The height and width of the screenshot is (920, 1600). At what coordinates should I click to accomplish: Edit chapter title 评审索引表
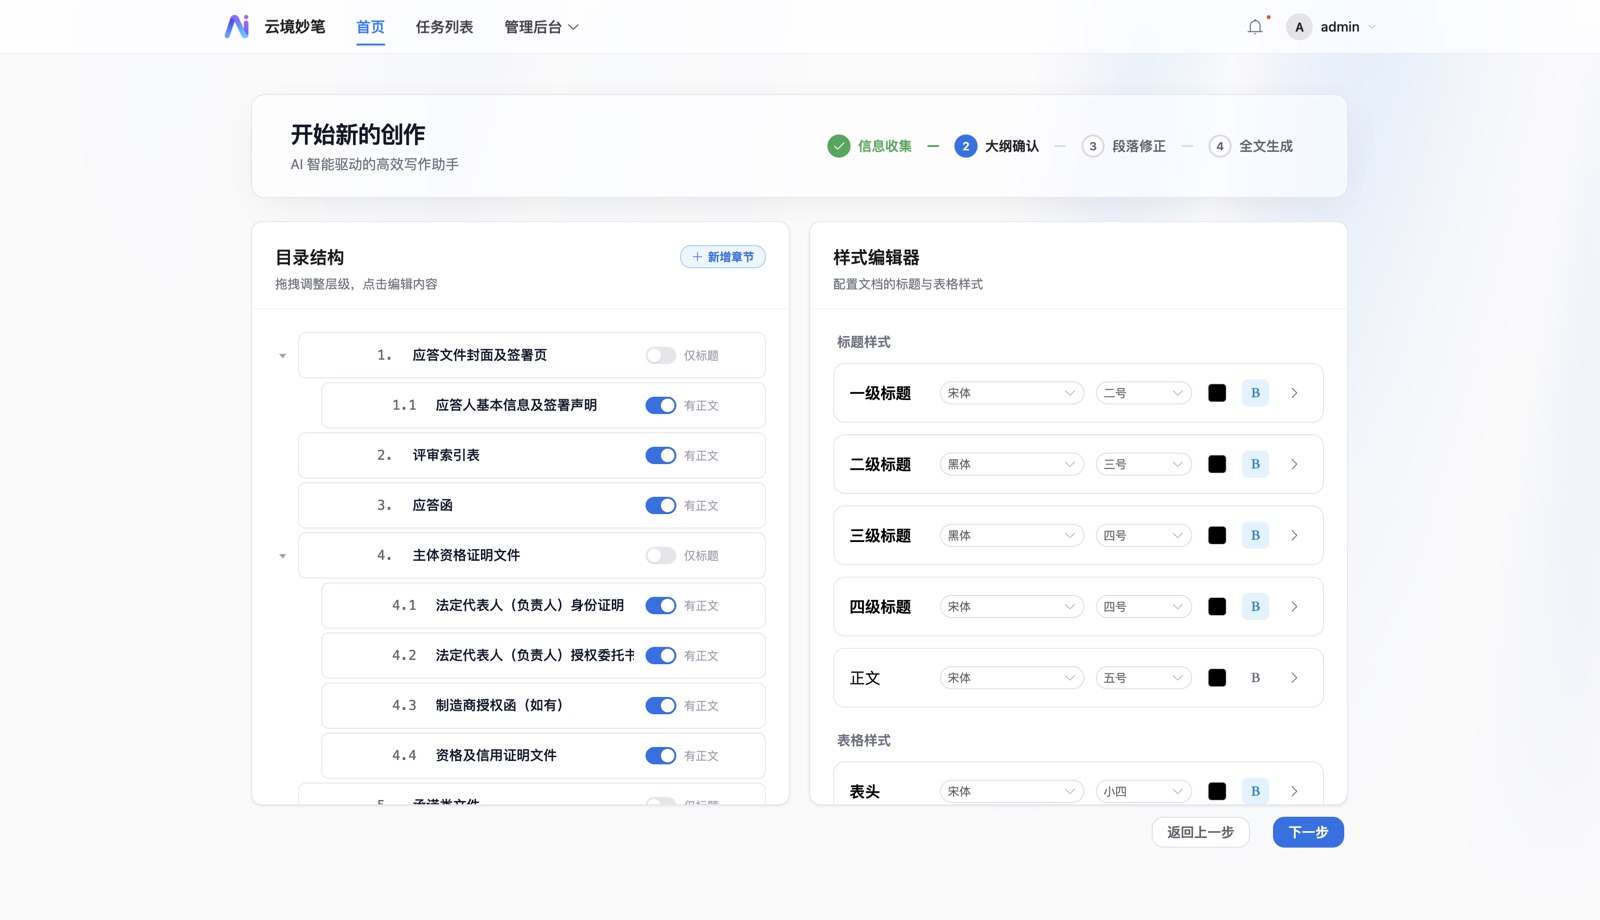click(446, 455)
